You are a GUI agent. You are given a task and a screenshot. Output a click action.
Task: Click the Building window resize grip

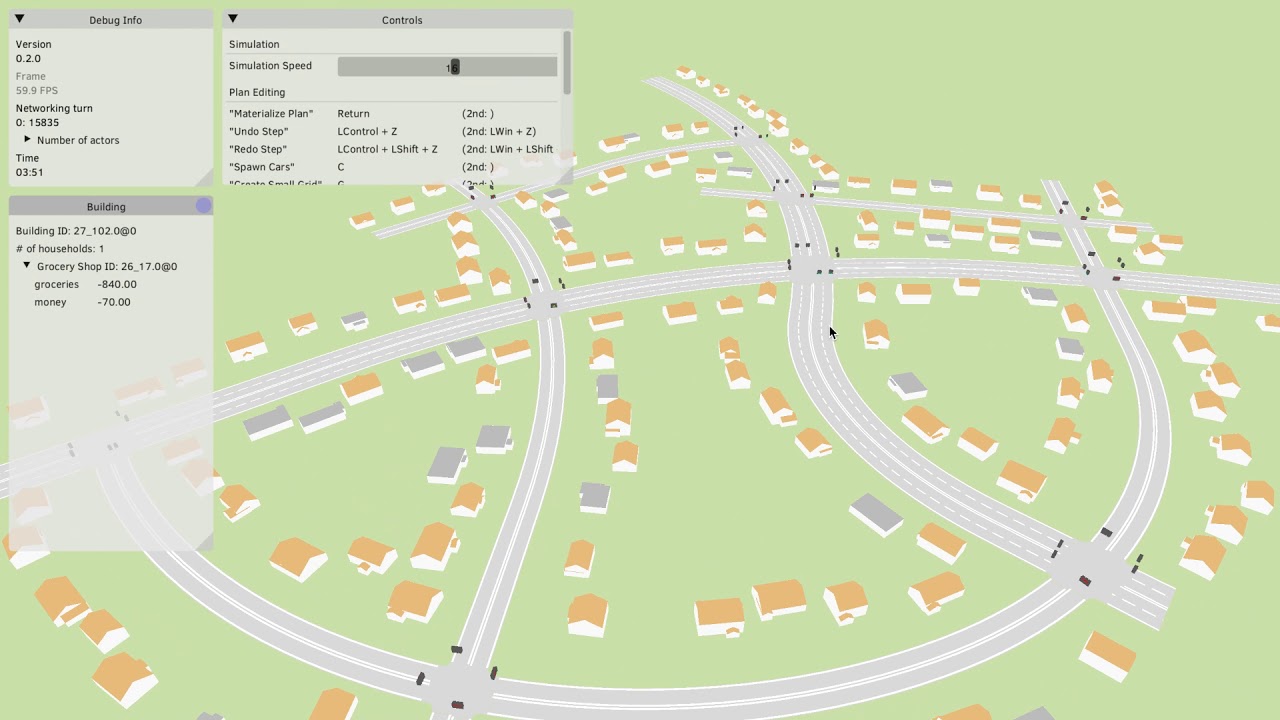pyautogui.click(x=205, y=543)
